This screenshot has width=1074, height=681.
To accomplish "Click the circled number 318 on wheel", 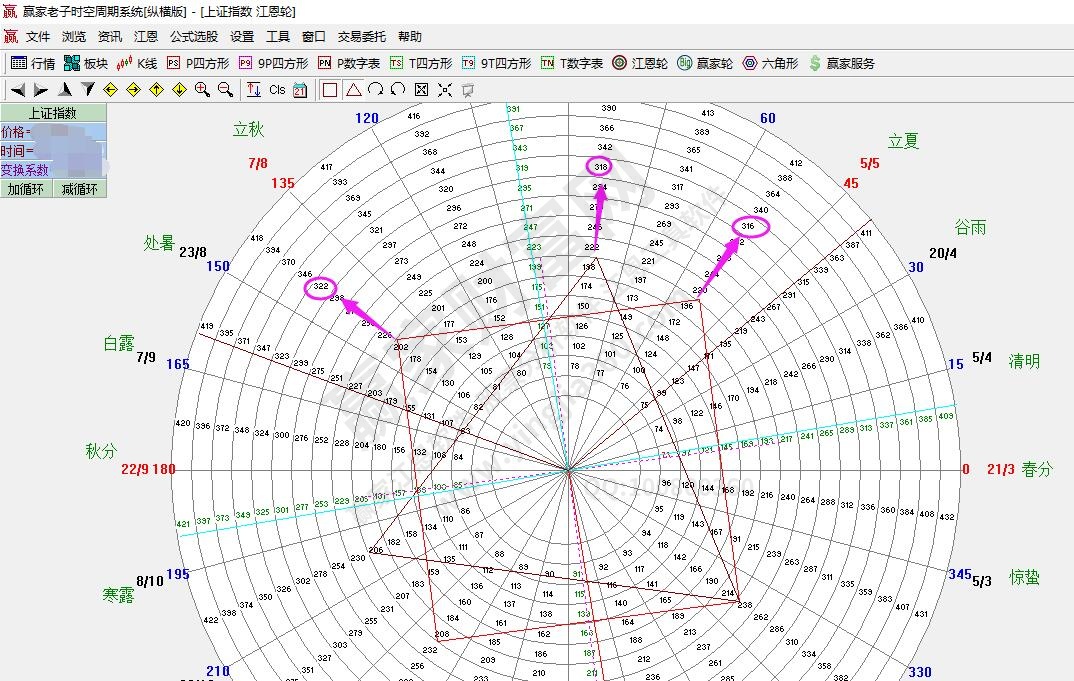I will [x=601, y=166].
